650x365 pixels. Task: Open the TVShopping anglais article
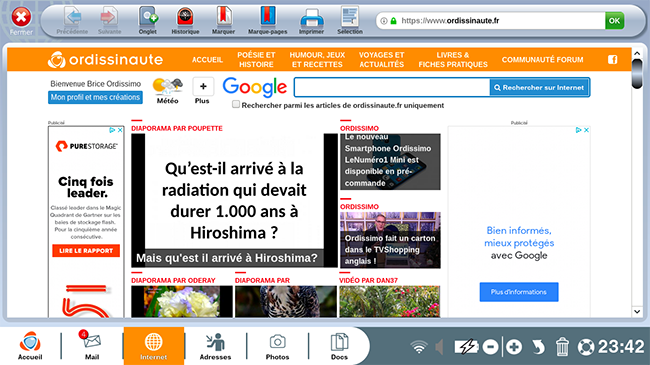(390, 240)
